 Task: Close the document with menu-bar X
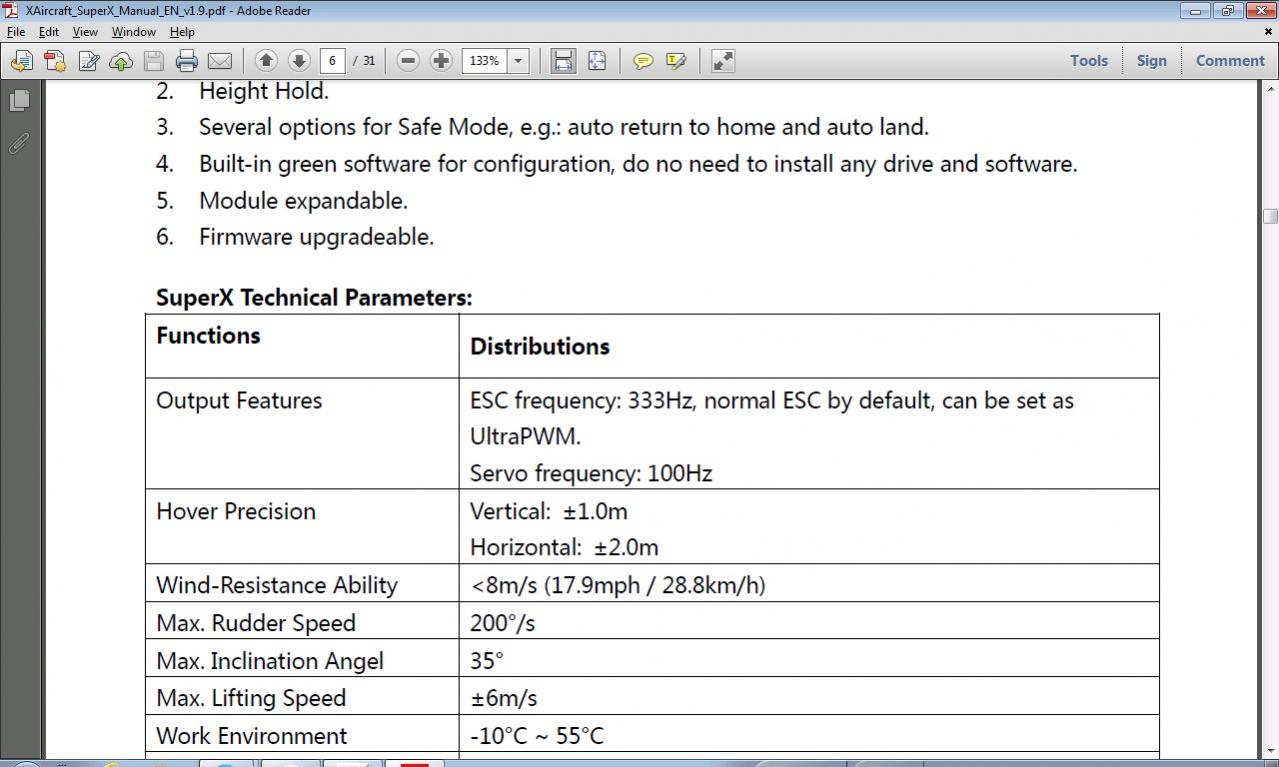coord(1268,32)
